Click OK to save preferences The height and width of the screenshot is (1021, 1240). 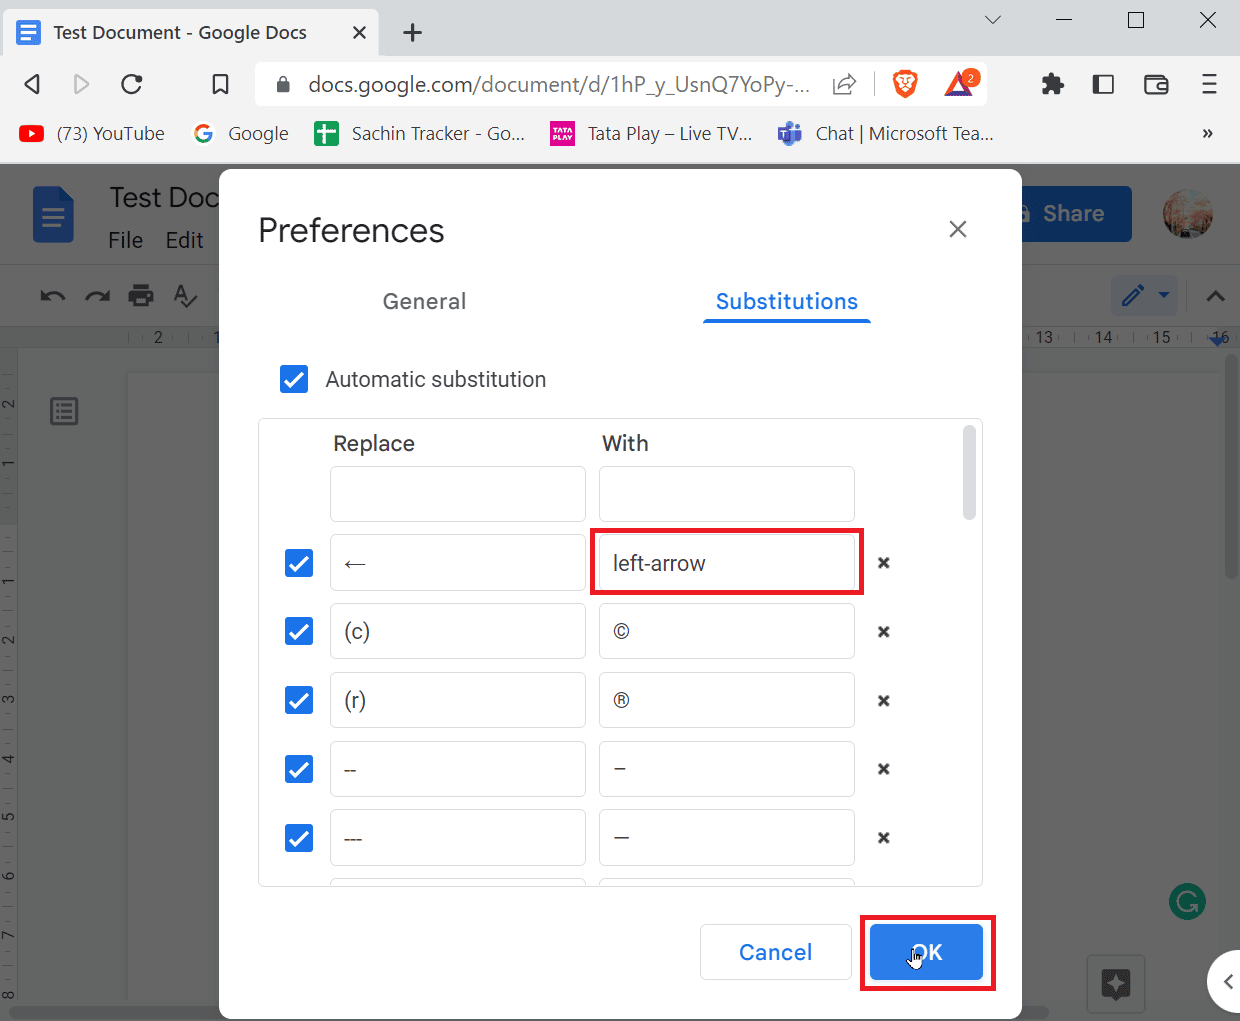pyautogui.click(x=926, y=952)
